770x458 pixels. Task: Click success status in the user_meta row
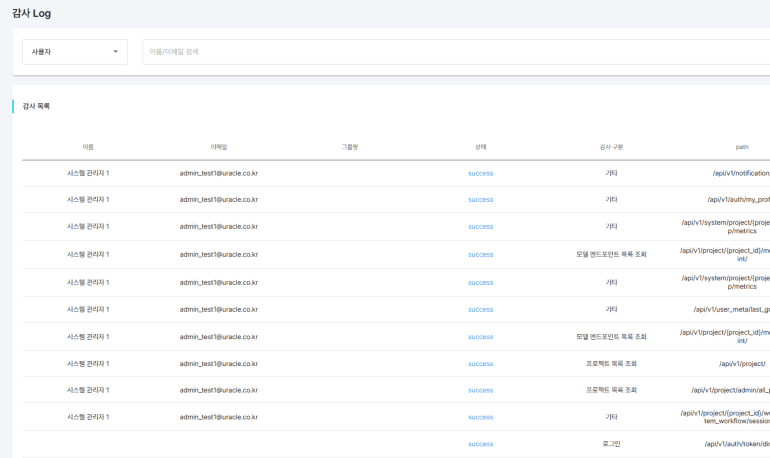click(x=481, y=310)
